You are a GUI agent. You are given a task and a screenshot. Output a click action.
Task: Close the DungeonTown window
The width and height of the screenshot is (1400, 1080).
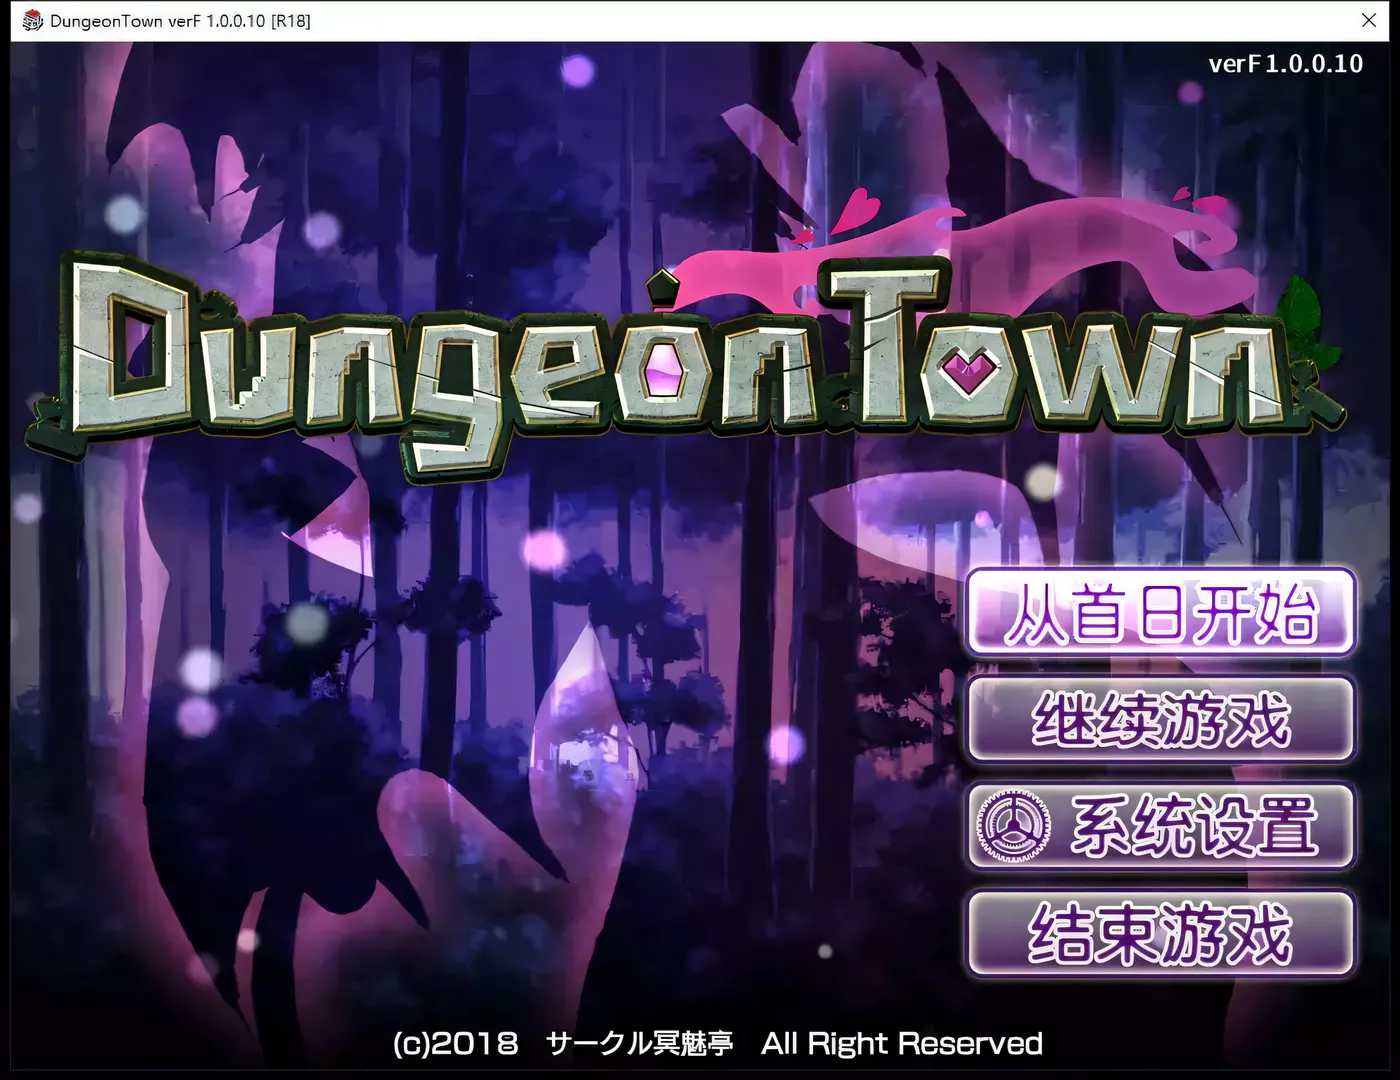click(1369, 19)
